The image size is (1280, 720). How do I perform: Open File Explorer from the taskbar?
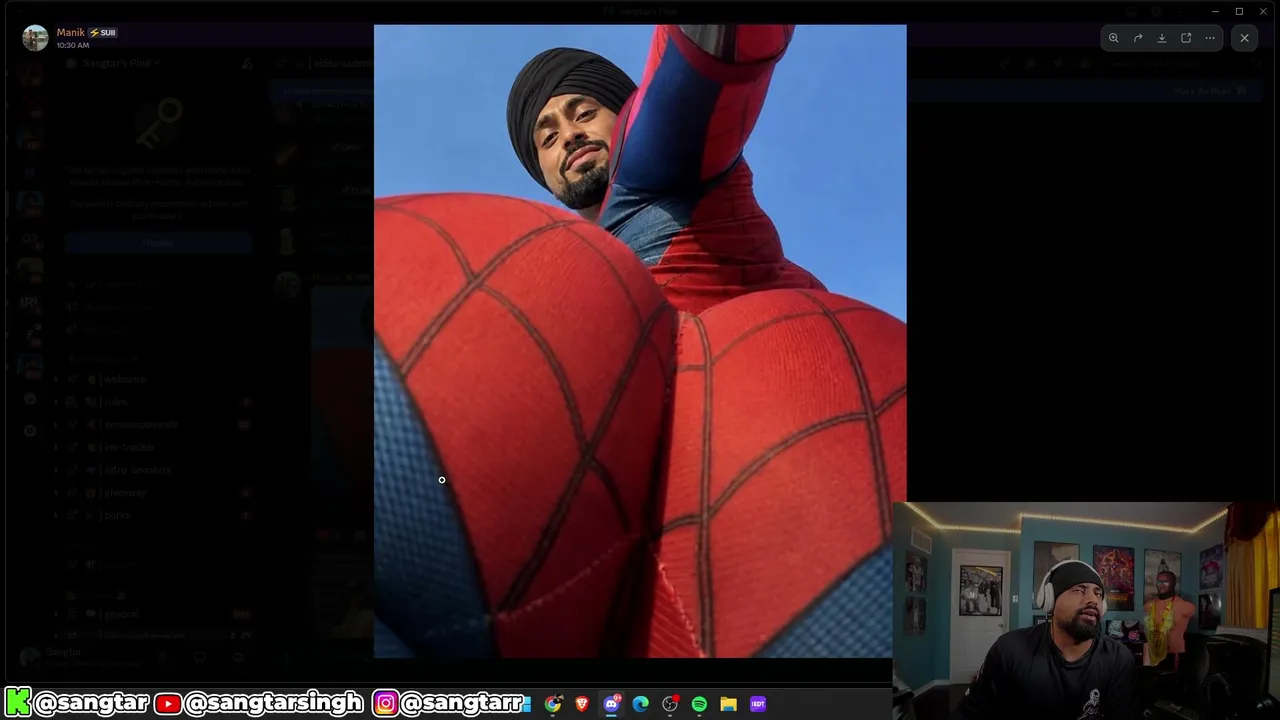(729, 704)
